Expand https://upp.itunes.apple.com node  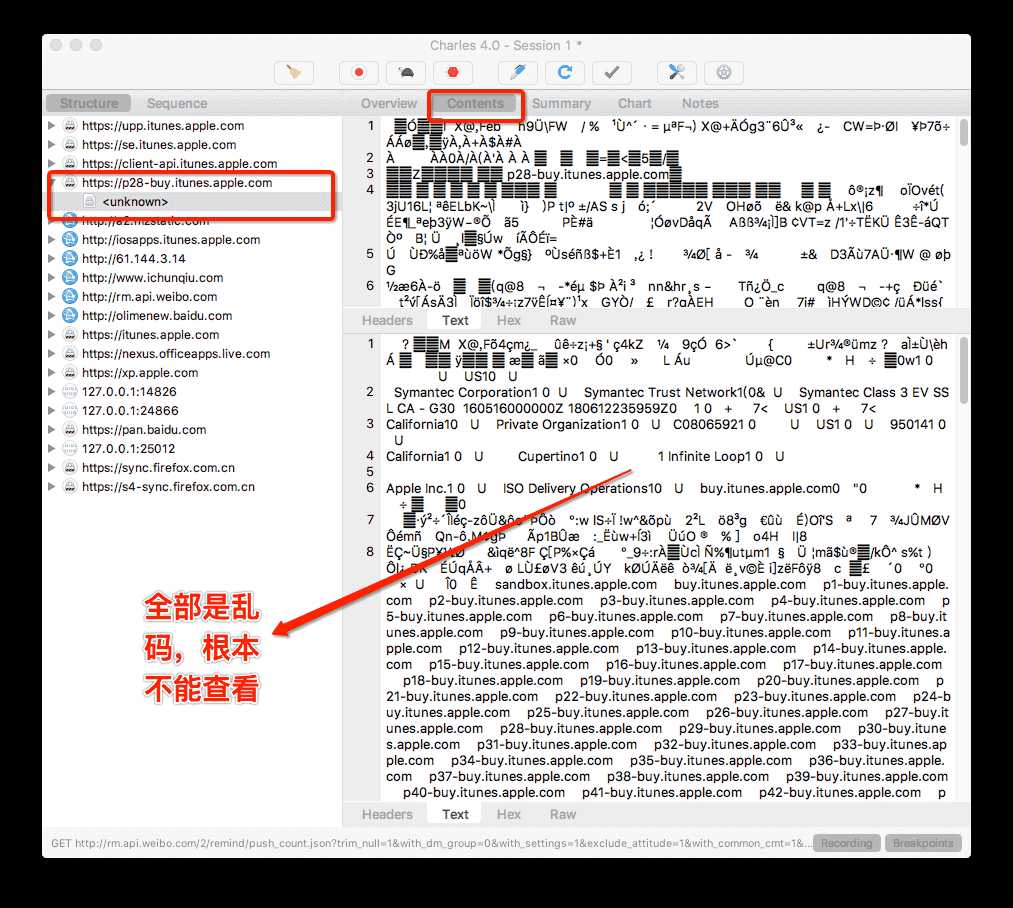[52, 125]
